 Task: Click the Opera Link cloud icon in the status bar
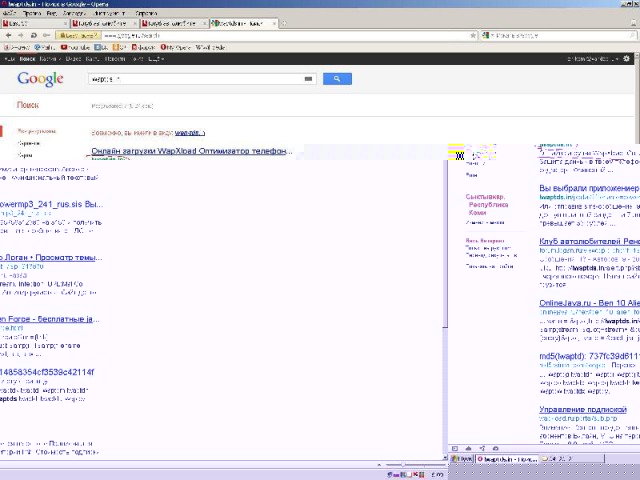pos(468,448)
